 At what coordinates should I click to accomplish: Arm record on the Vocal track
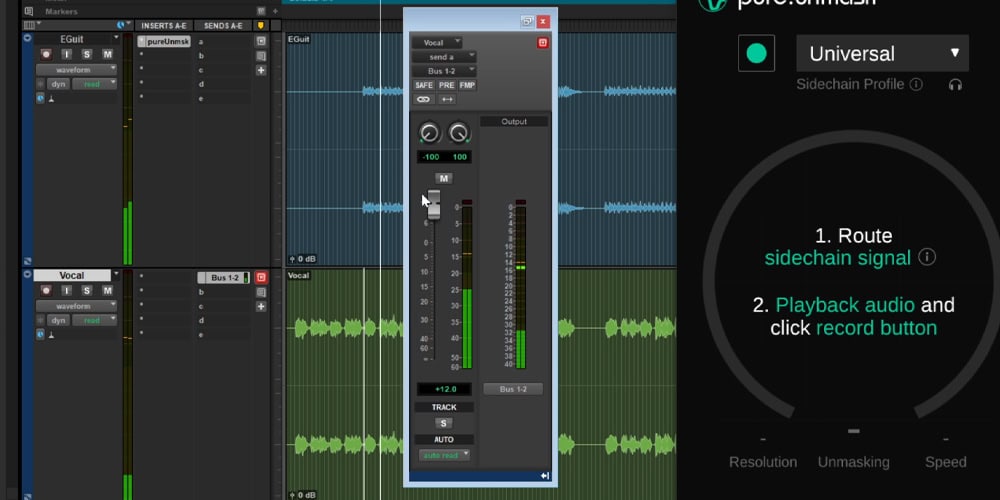click(x=46, y=291)
